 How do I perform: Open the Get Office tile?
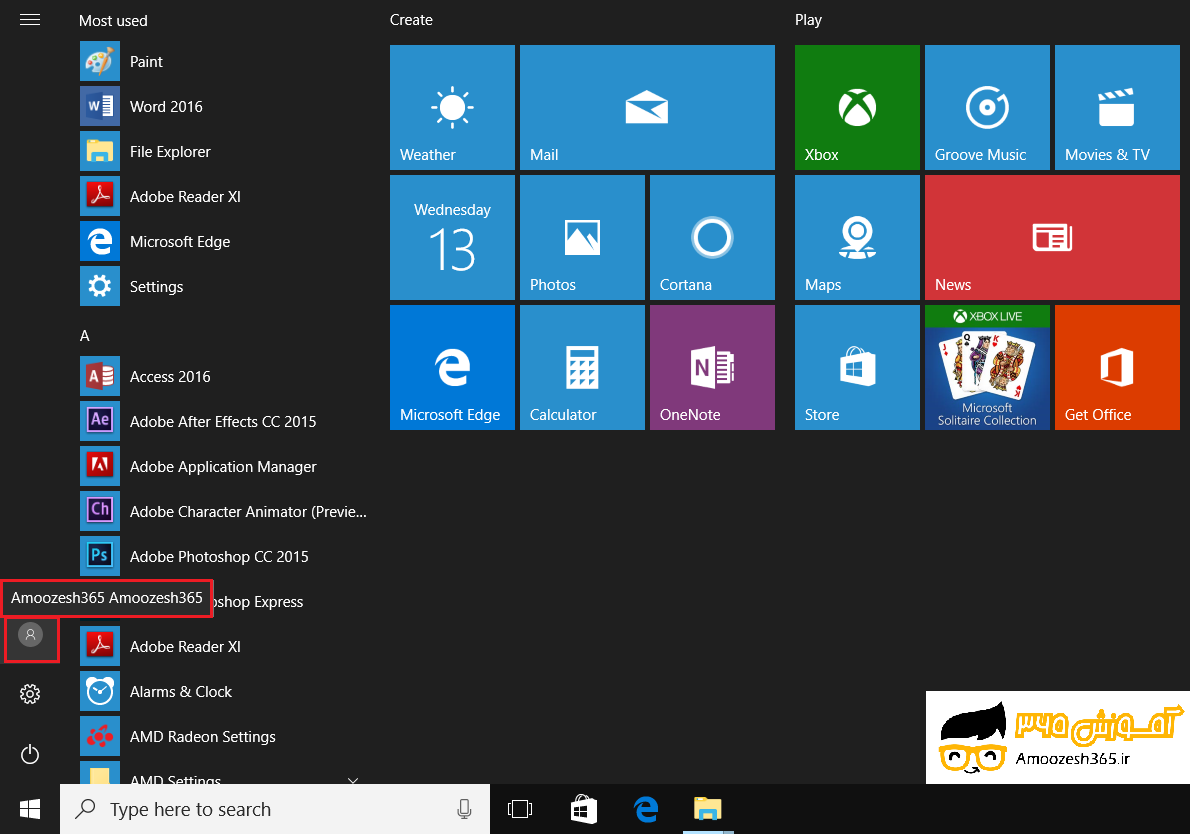tap(1117, 367)
